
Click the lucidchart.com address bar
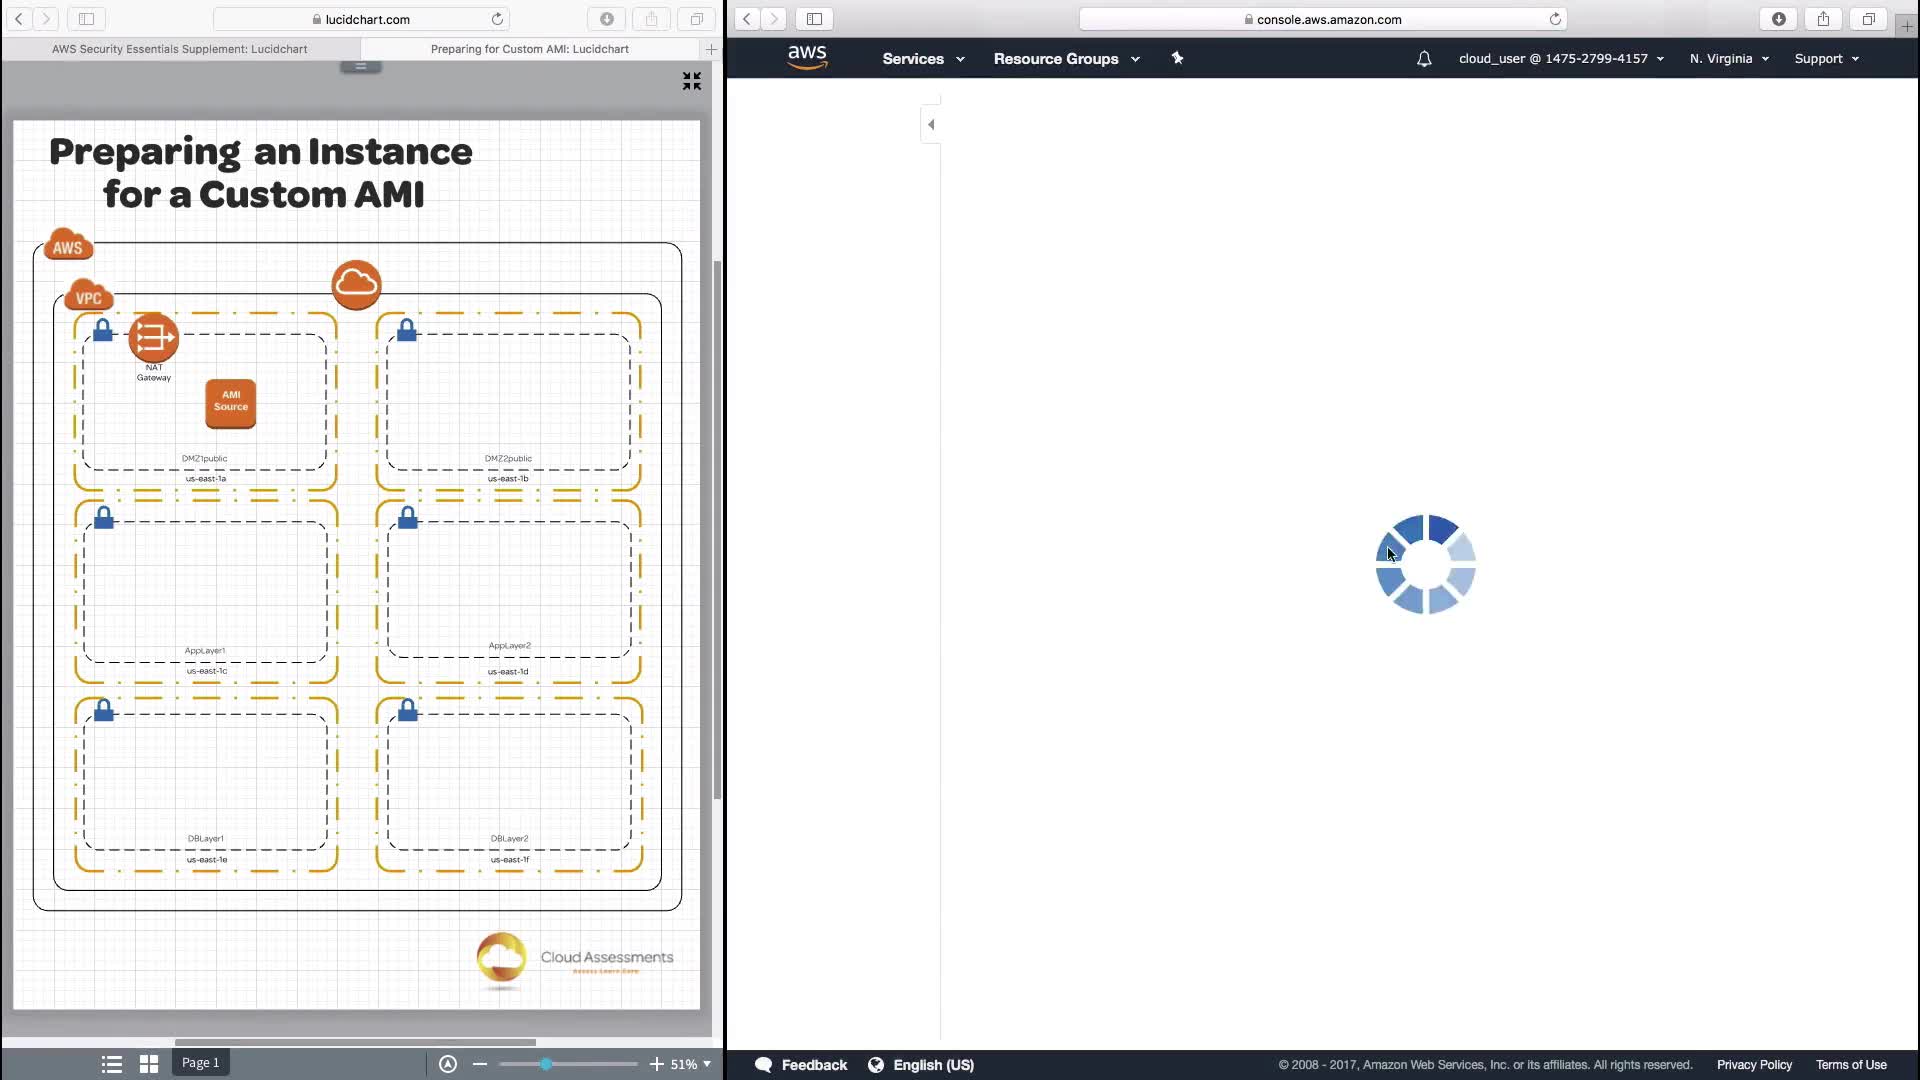tap(362, 19)
